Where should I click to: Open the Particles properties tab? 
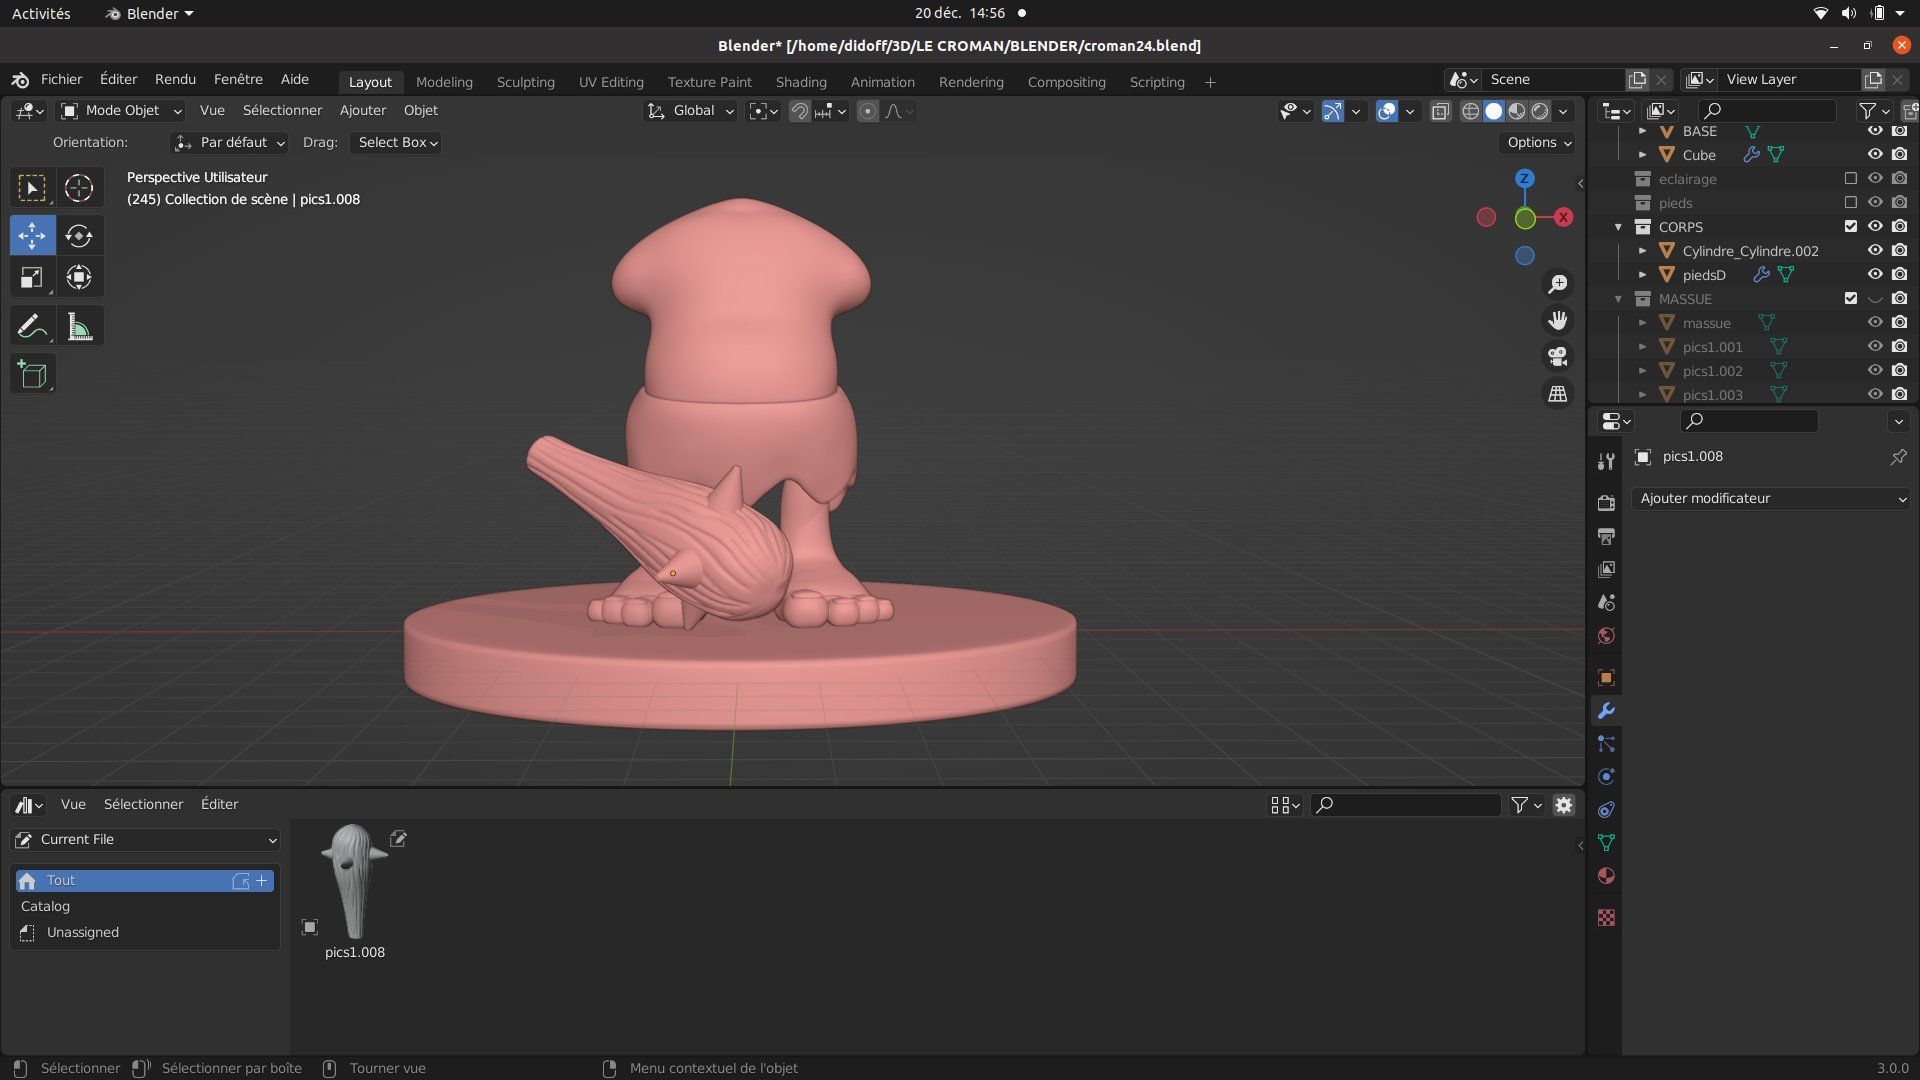1606,744
